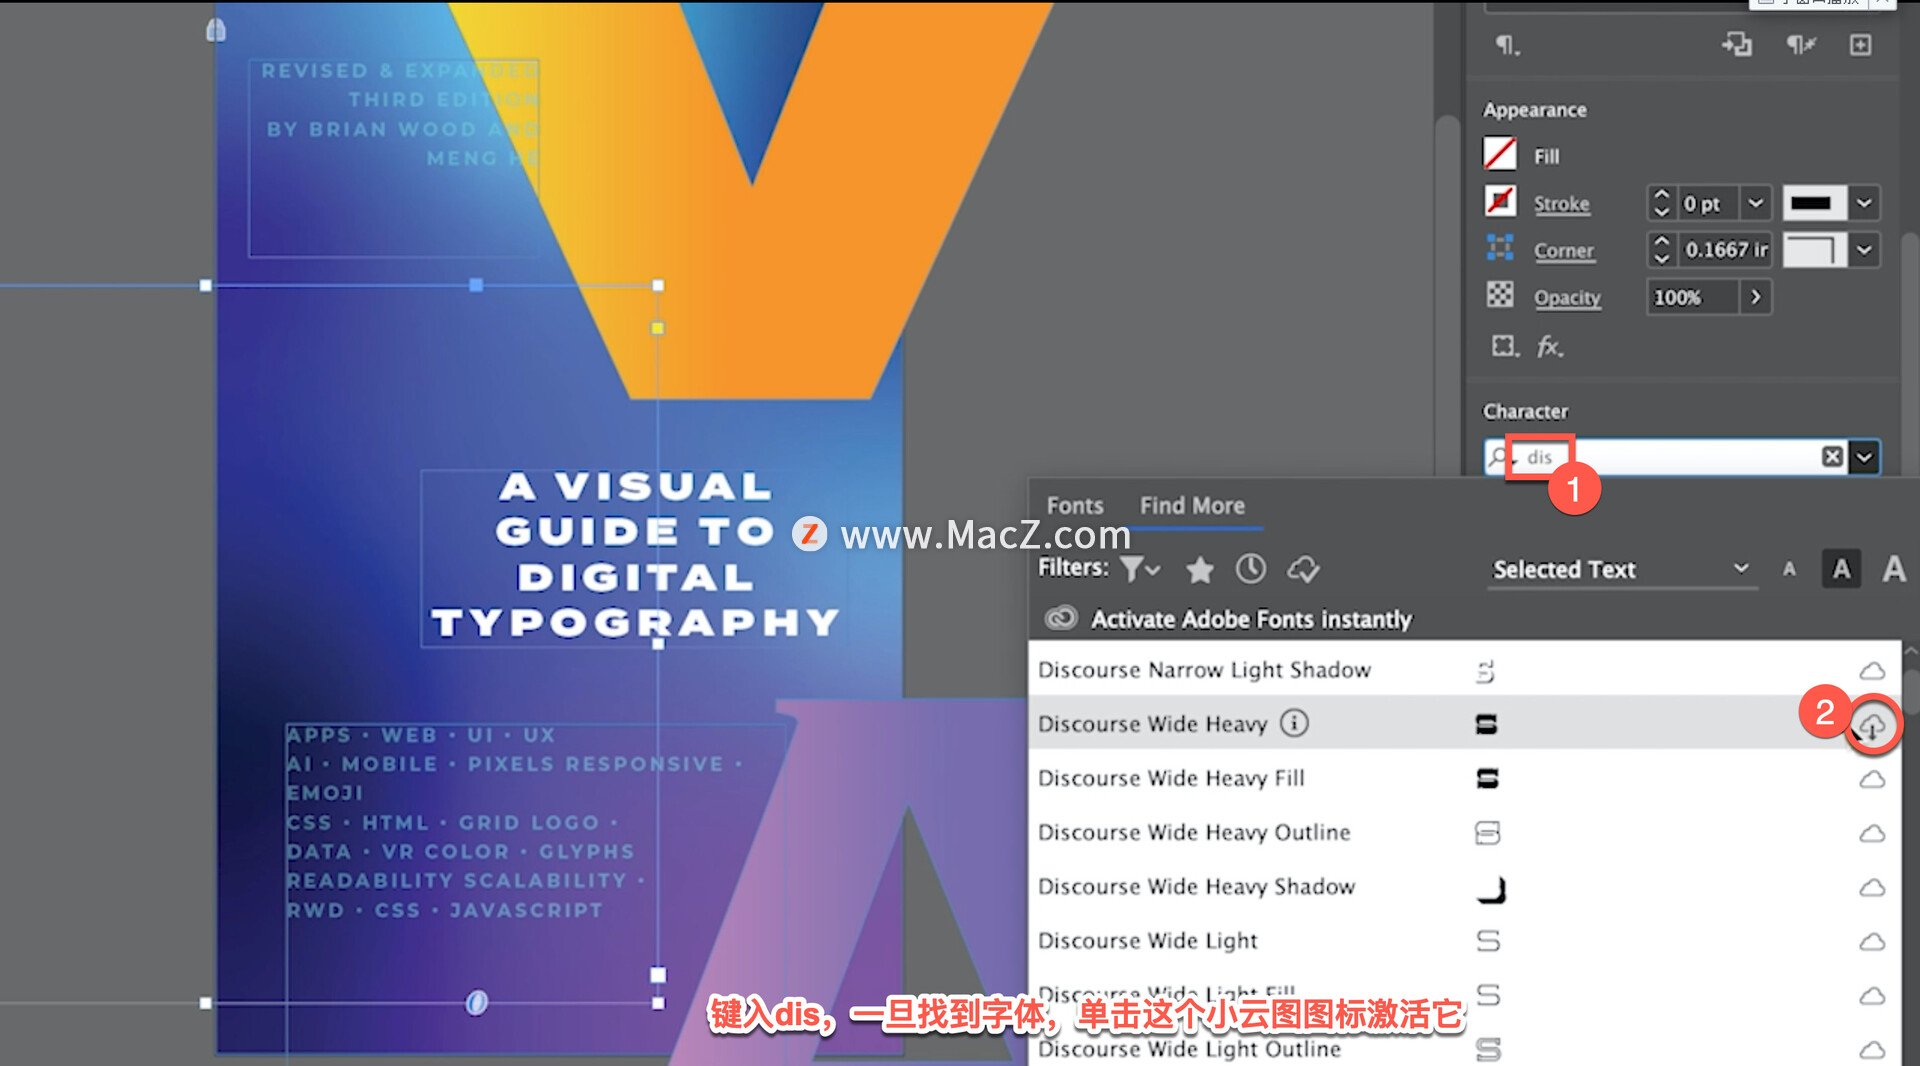
Task: Click the paragraph styles icon at panel top
Action: [1508, 45]
